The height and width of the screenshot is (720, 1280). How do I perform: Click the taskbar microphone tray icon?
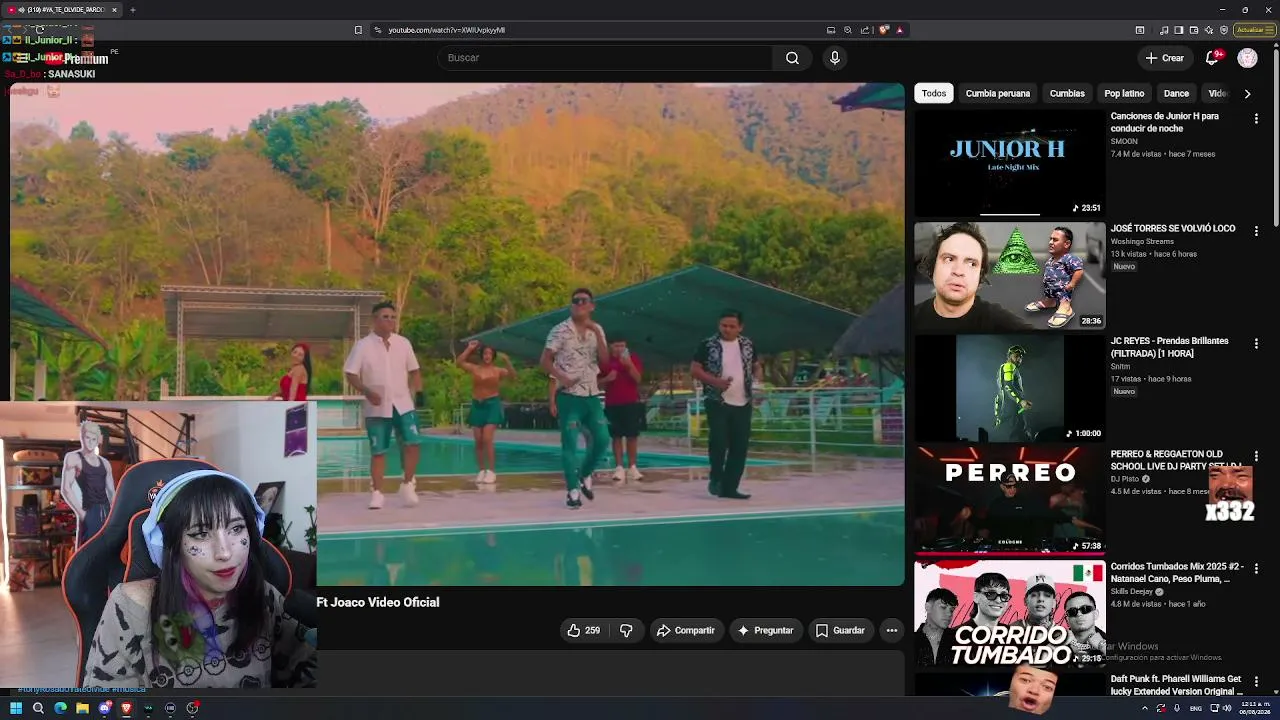tap(1175, 708)
